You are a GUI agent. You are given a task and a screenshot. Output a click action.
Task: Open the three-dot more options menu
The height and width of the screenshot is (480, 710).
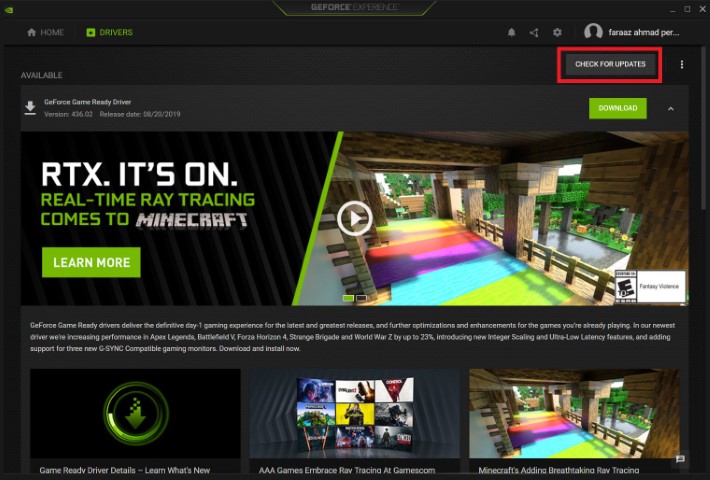tap(681, 65)
